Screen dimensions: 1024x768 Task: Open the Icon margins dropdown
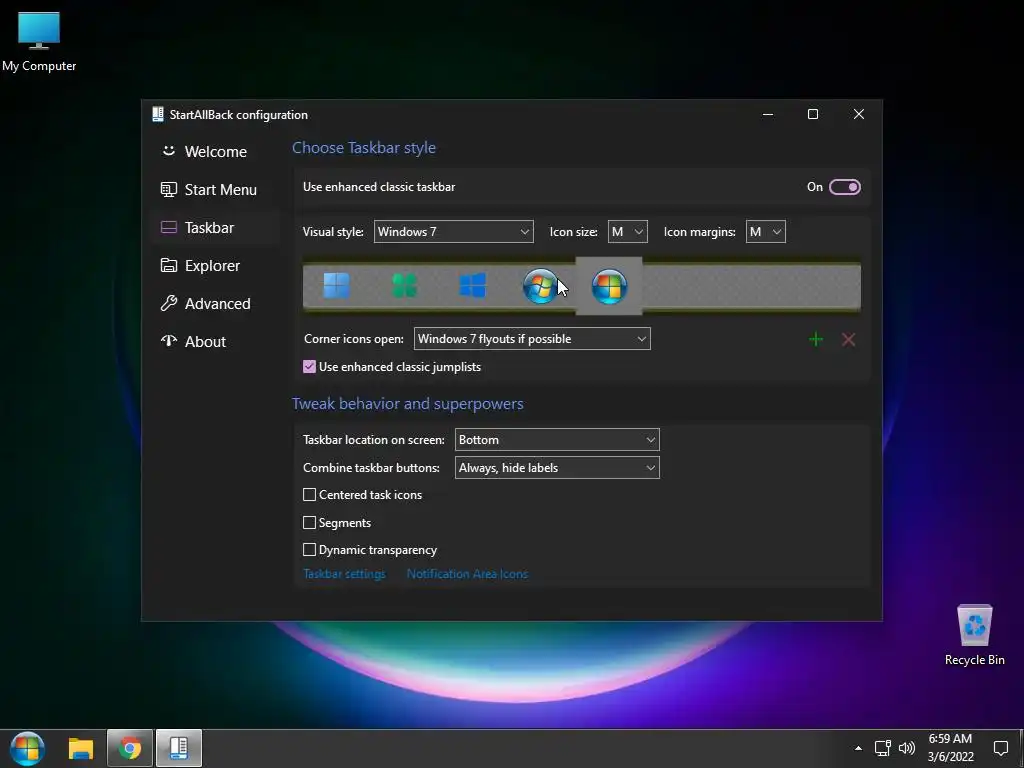[x=765, y=232]
